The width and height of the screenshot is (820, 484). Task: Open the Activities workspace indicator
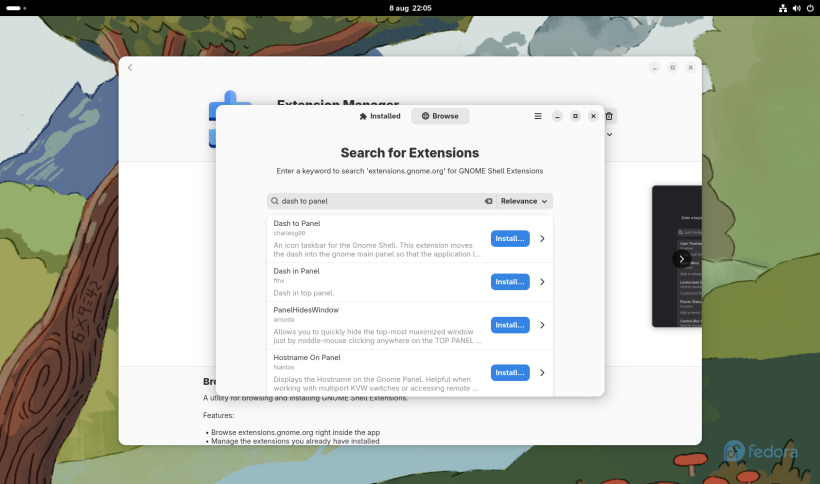[16, 8]
